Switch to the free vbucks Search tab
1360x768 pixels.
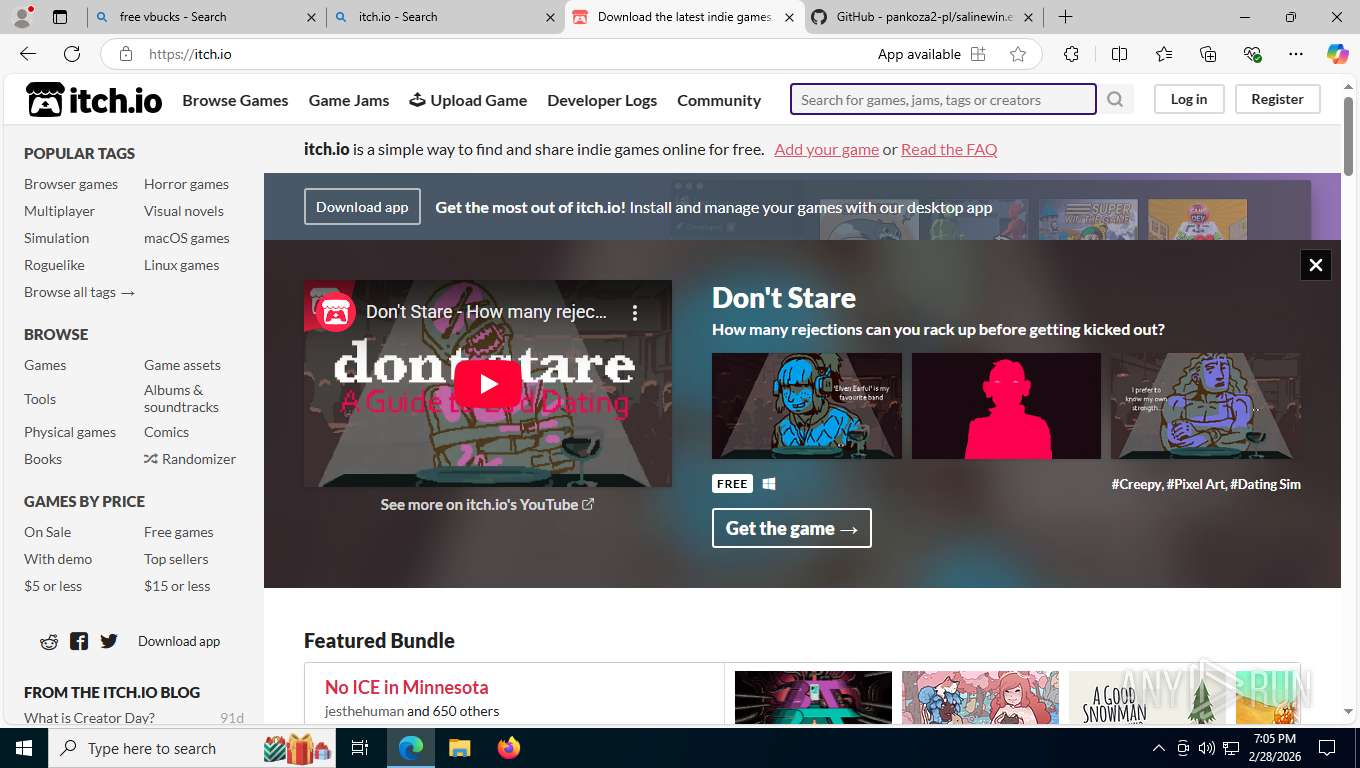[x=205, y=17]
